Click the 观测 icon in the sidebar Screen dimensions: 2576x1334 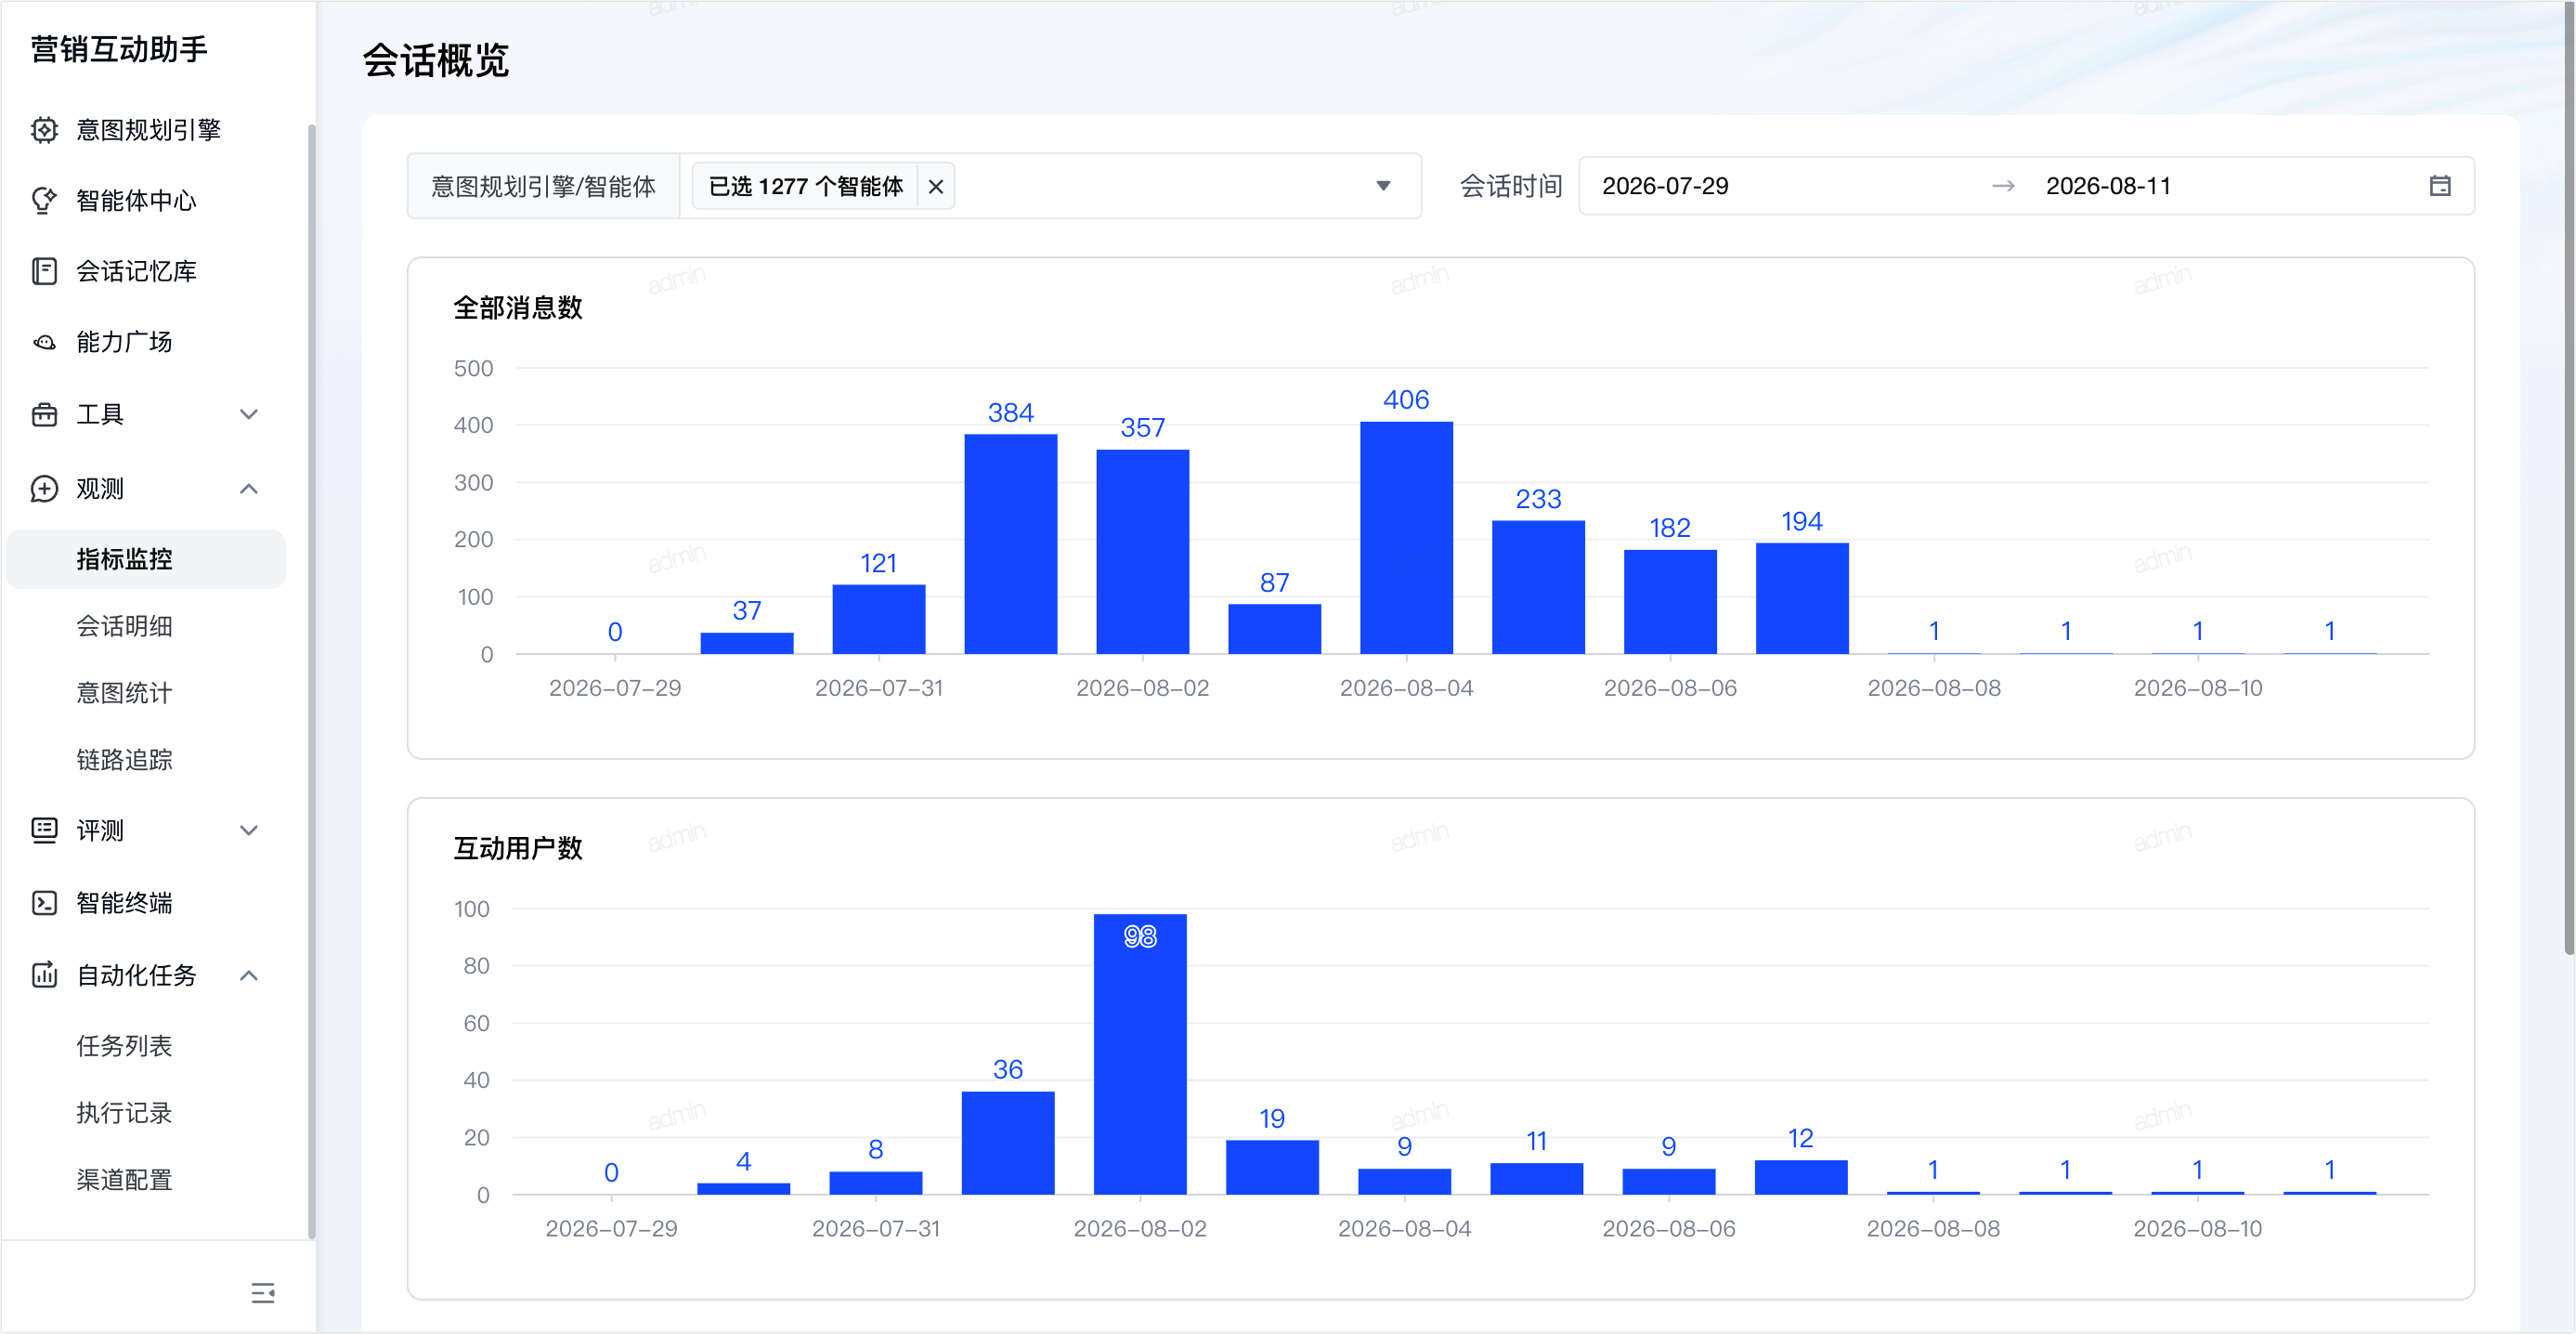[x=44, y=489]
